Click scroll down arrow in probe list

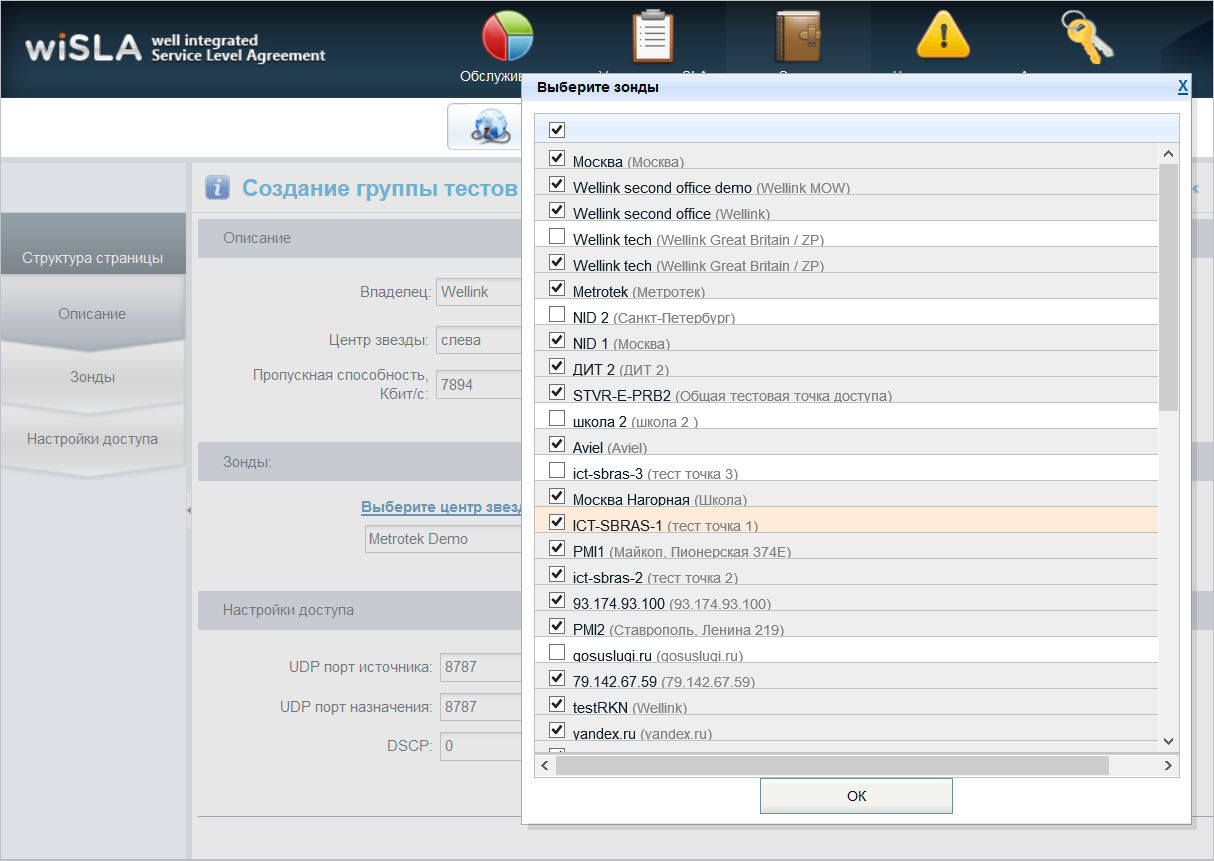1167,741
